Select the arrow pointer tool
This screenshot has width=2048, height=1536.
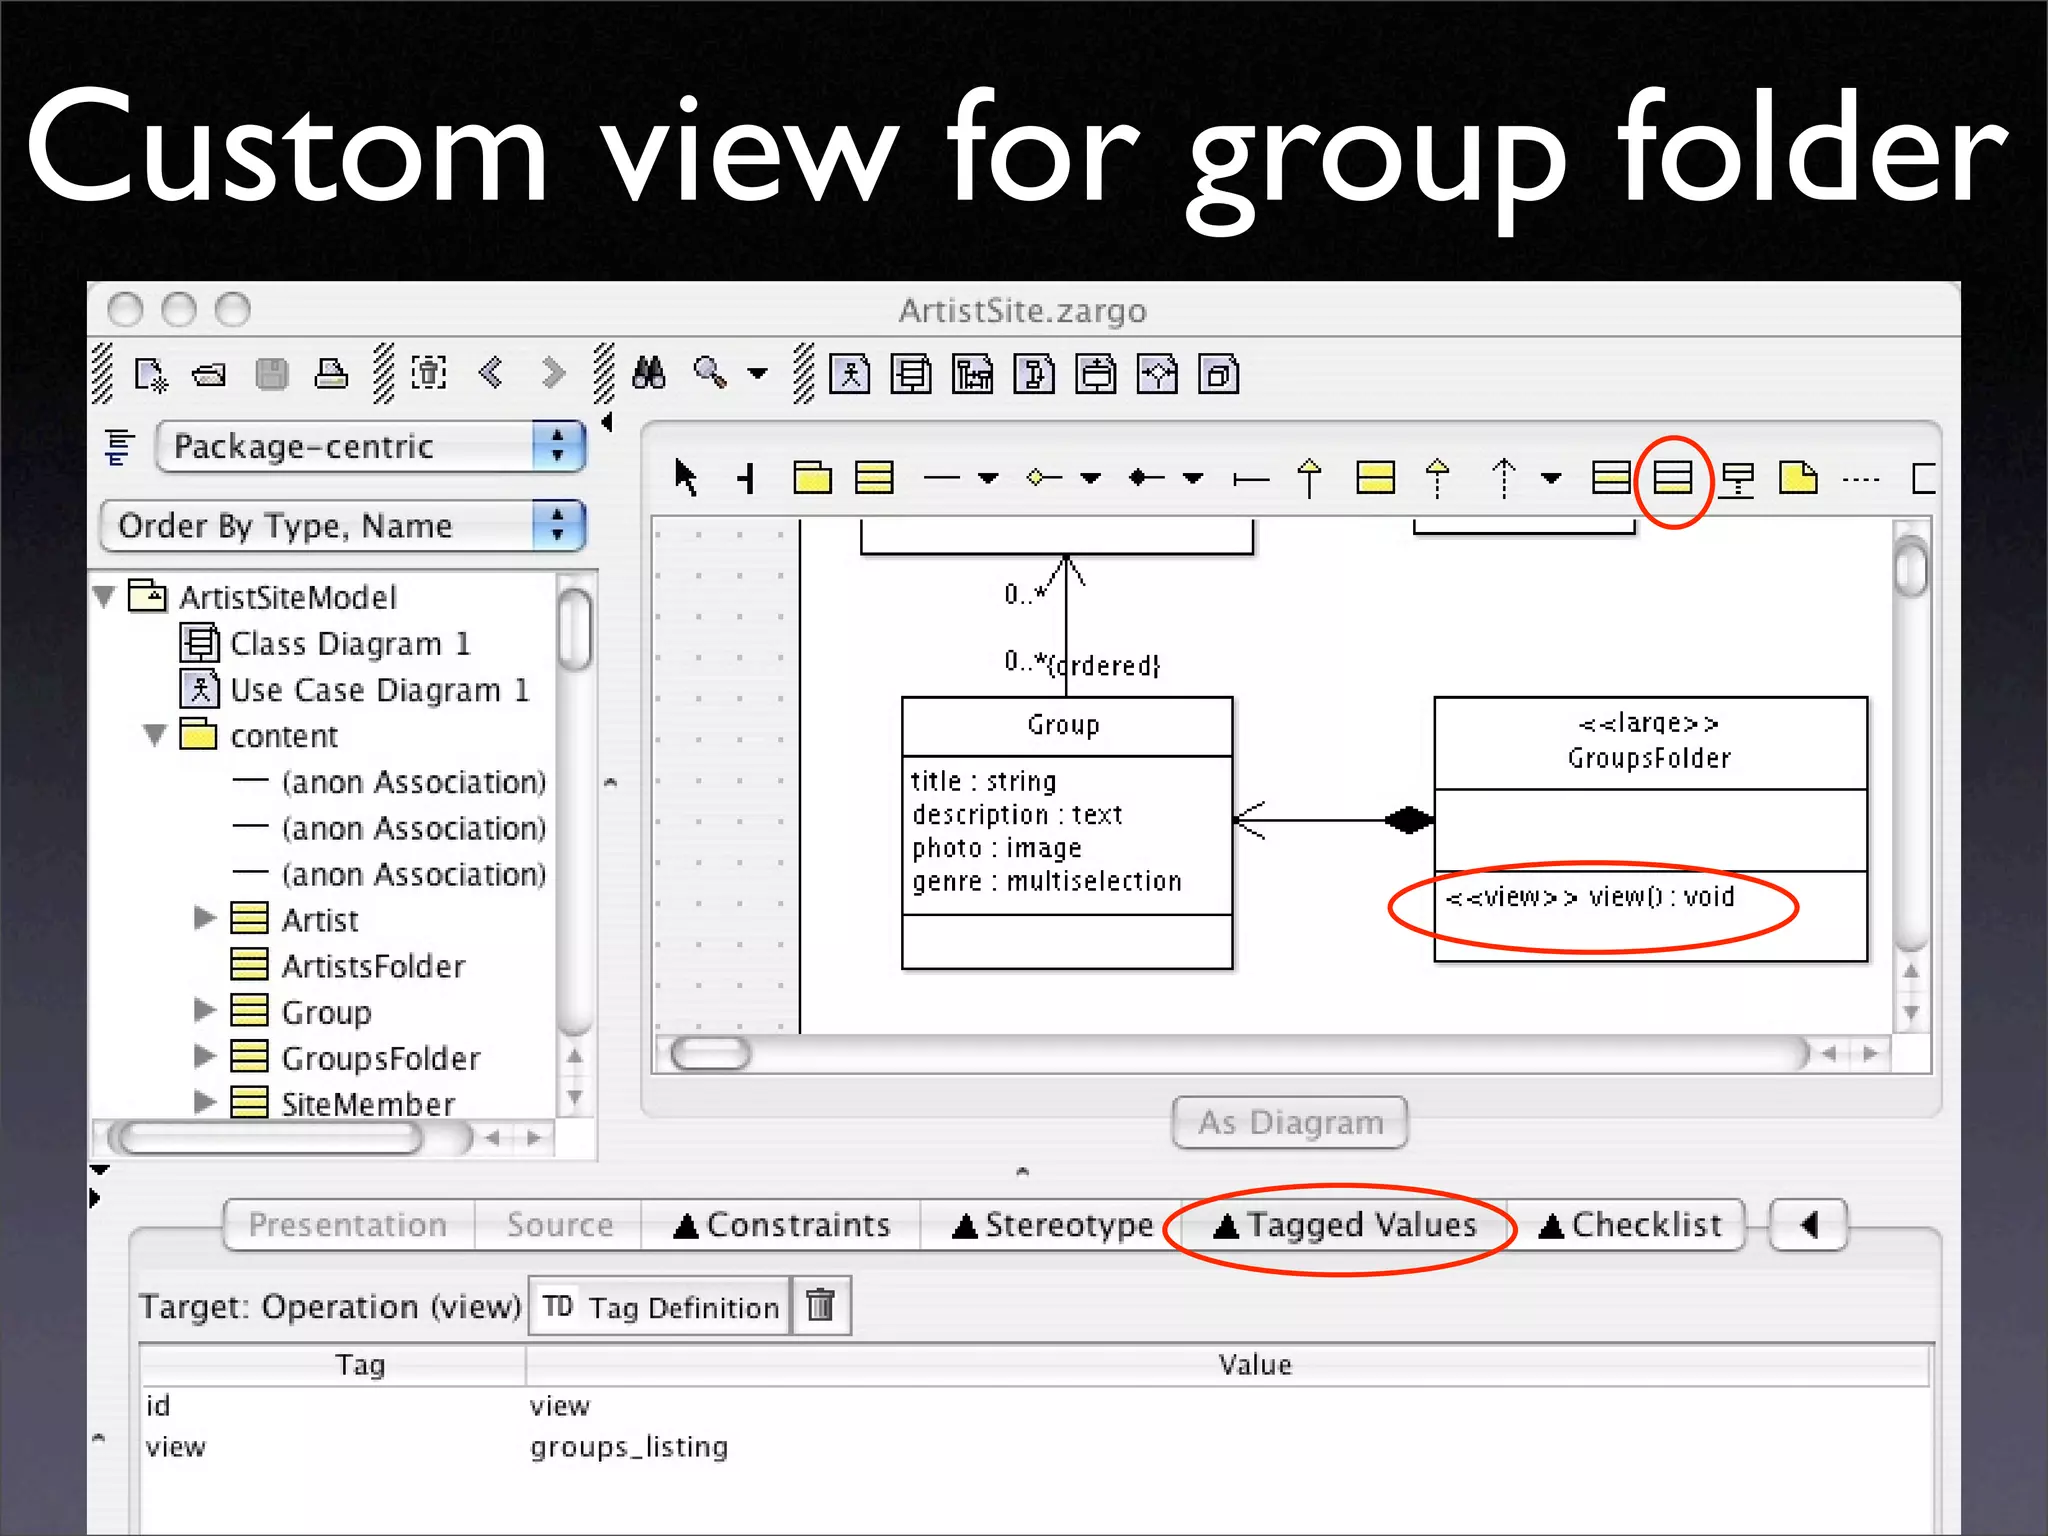tap(685, 477)
